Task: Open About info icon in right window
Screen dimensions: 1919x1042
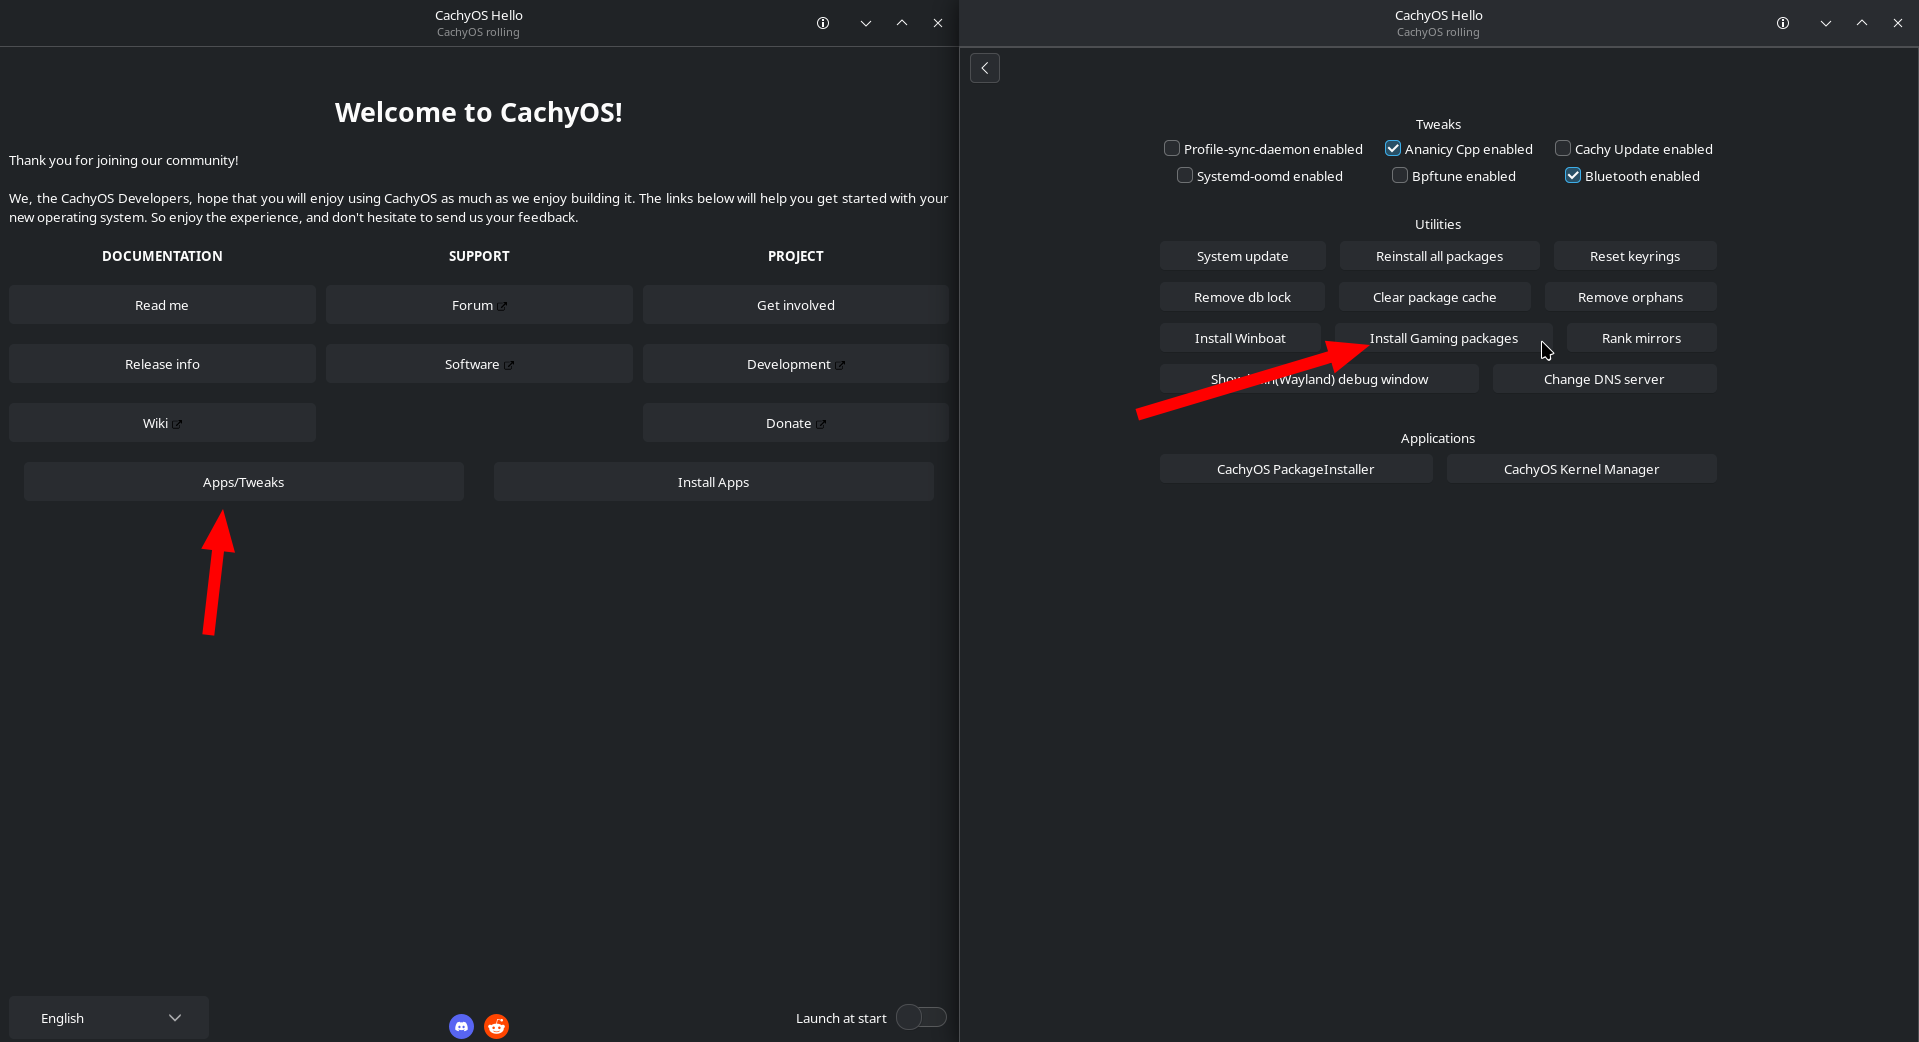Action: coord(1783,23)
